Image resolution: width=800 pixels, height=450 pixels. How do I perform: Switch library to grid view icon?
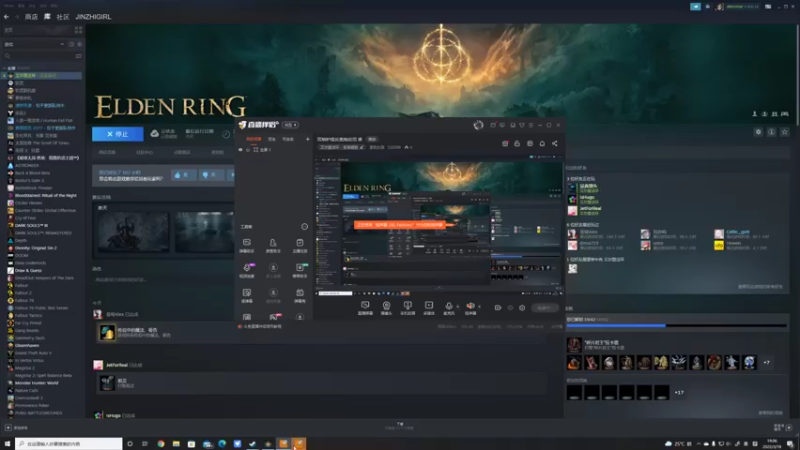(79, 30)
